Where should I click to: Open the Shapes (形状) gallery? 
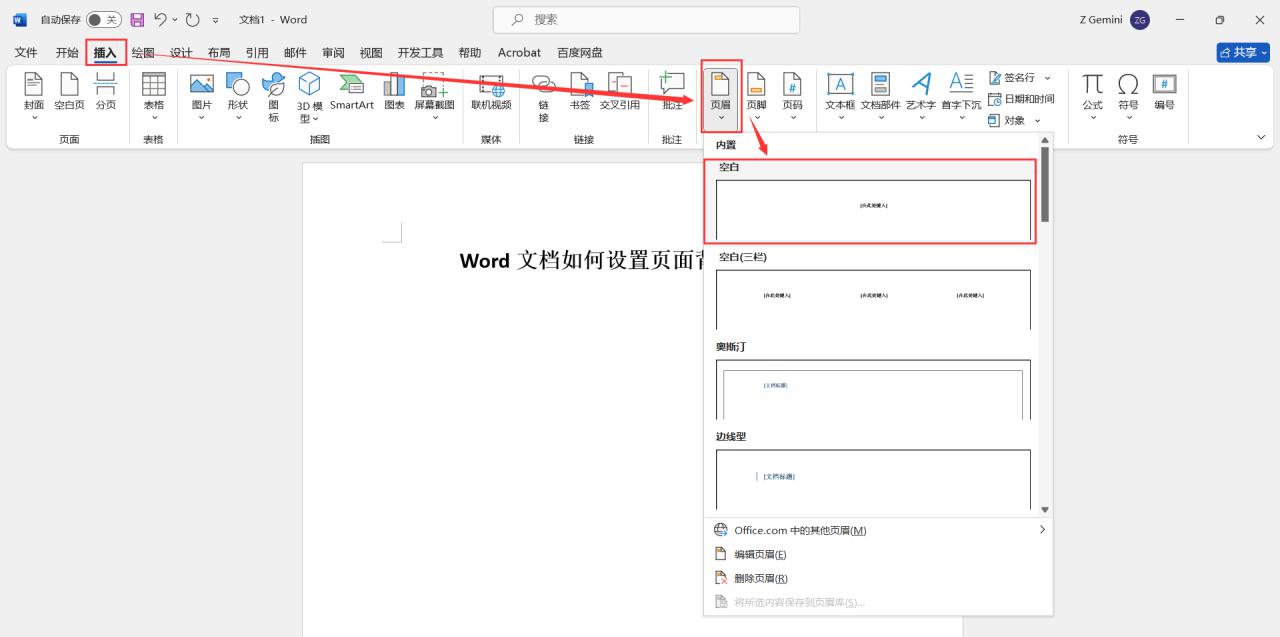[237, 96]
